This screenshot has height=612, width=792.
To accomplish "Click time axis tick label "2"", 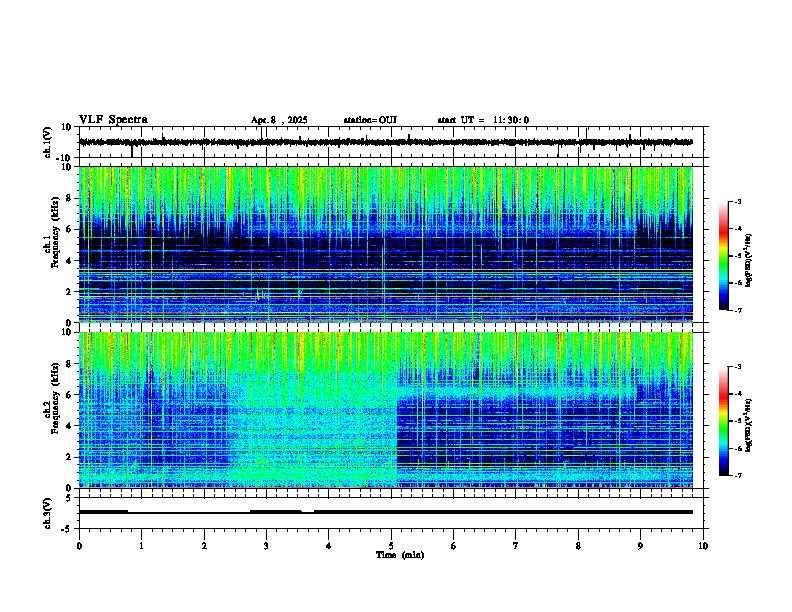I will pos(204,546).
